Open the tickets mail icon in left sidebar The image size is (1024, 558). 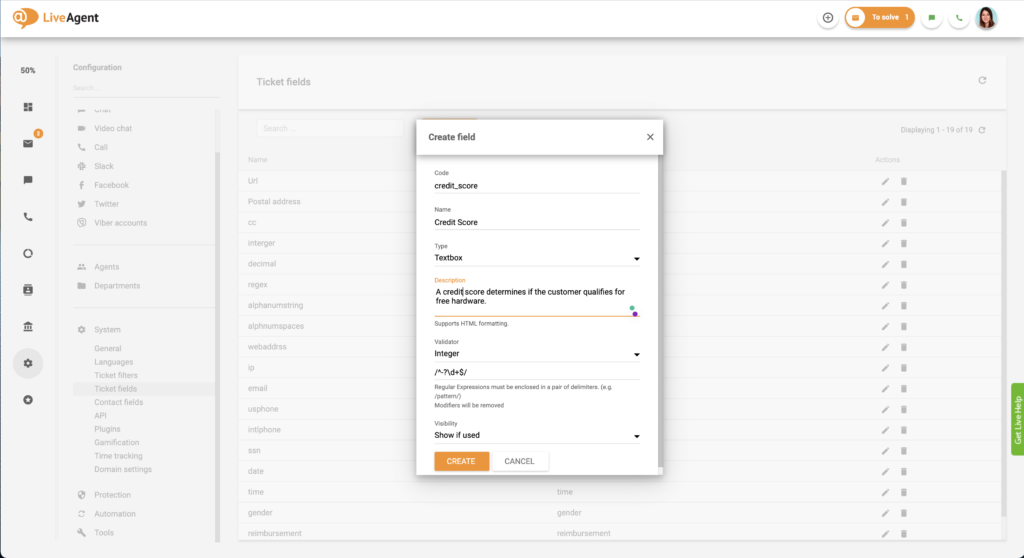click(x=28, y=143)
